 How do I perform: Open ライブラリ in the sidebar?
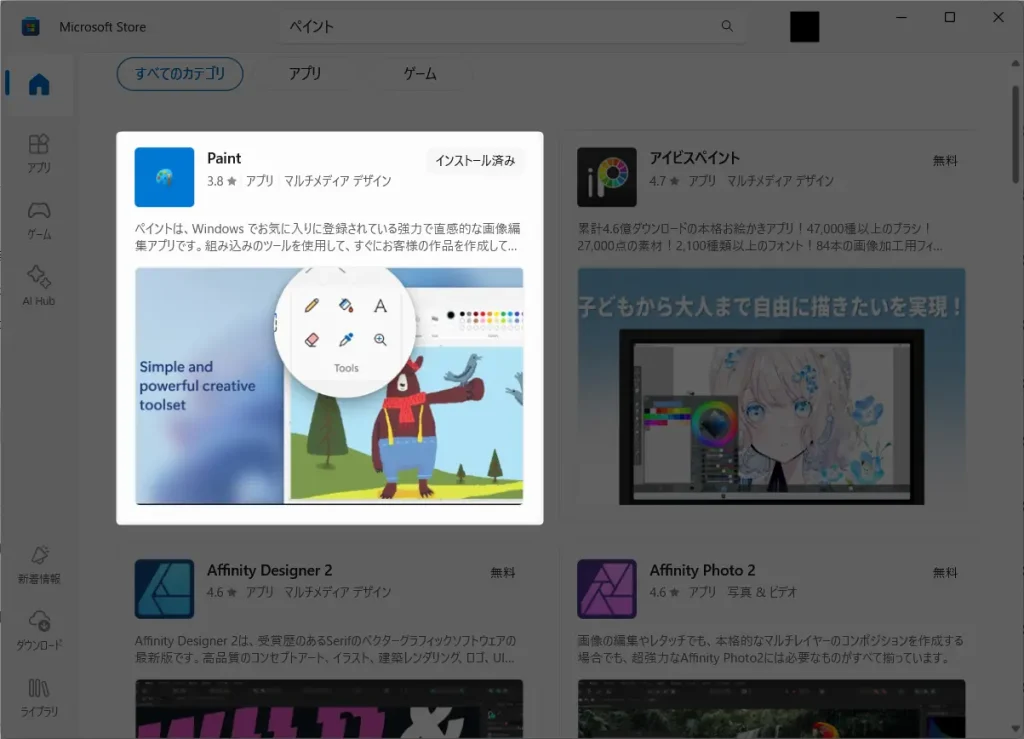pyautogui.click(x=39, y=697)
